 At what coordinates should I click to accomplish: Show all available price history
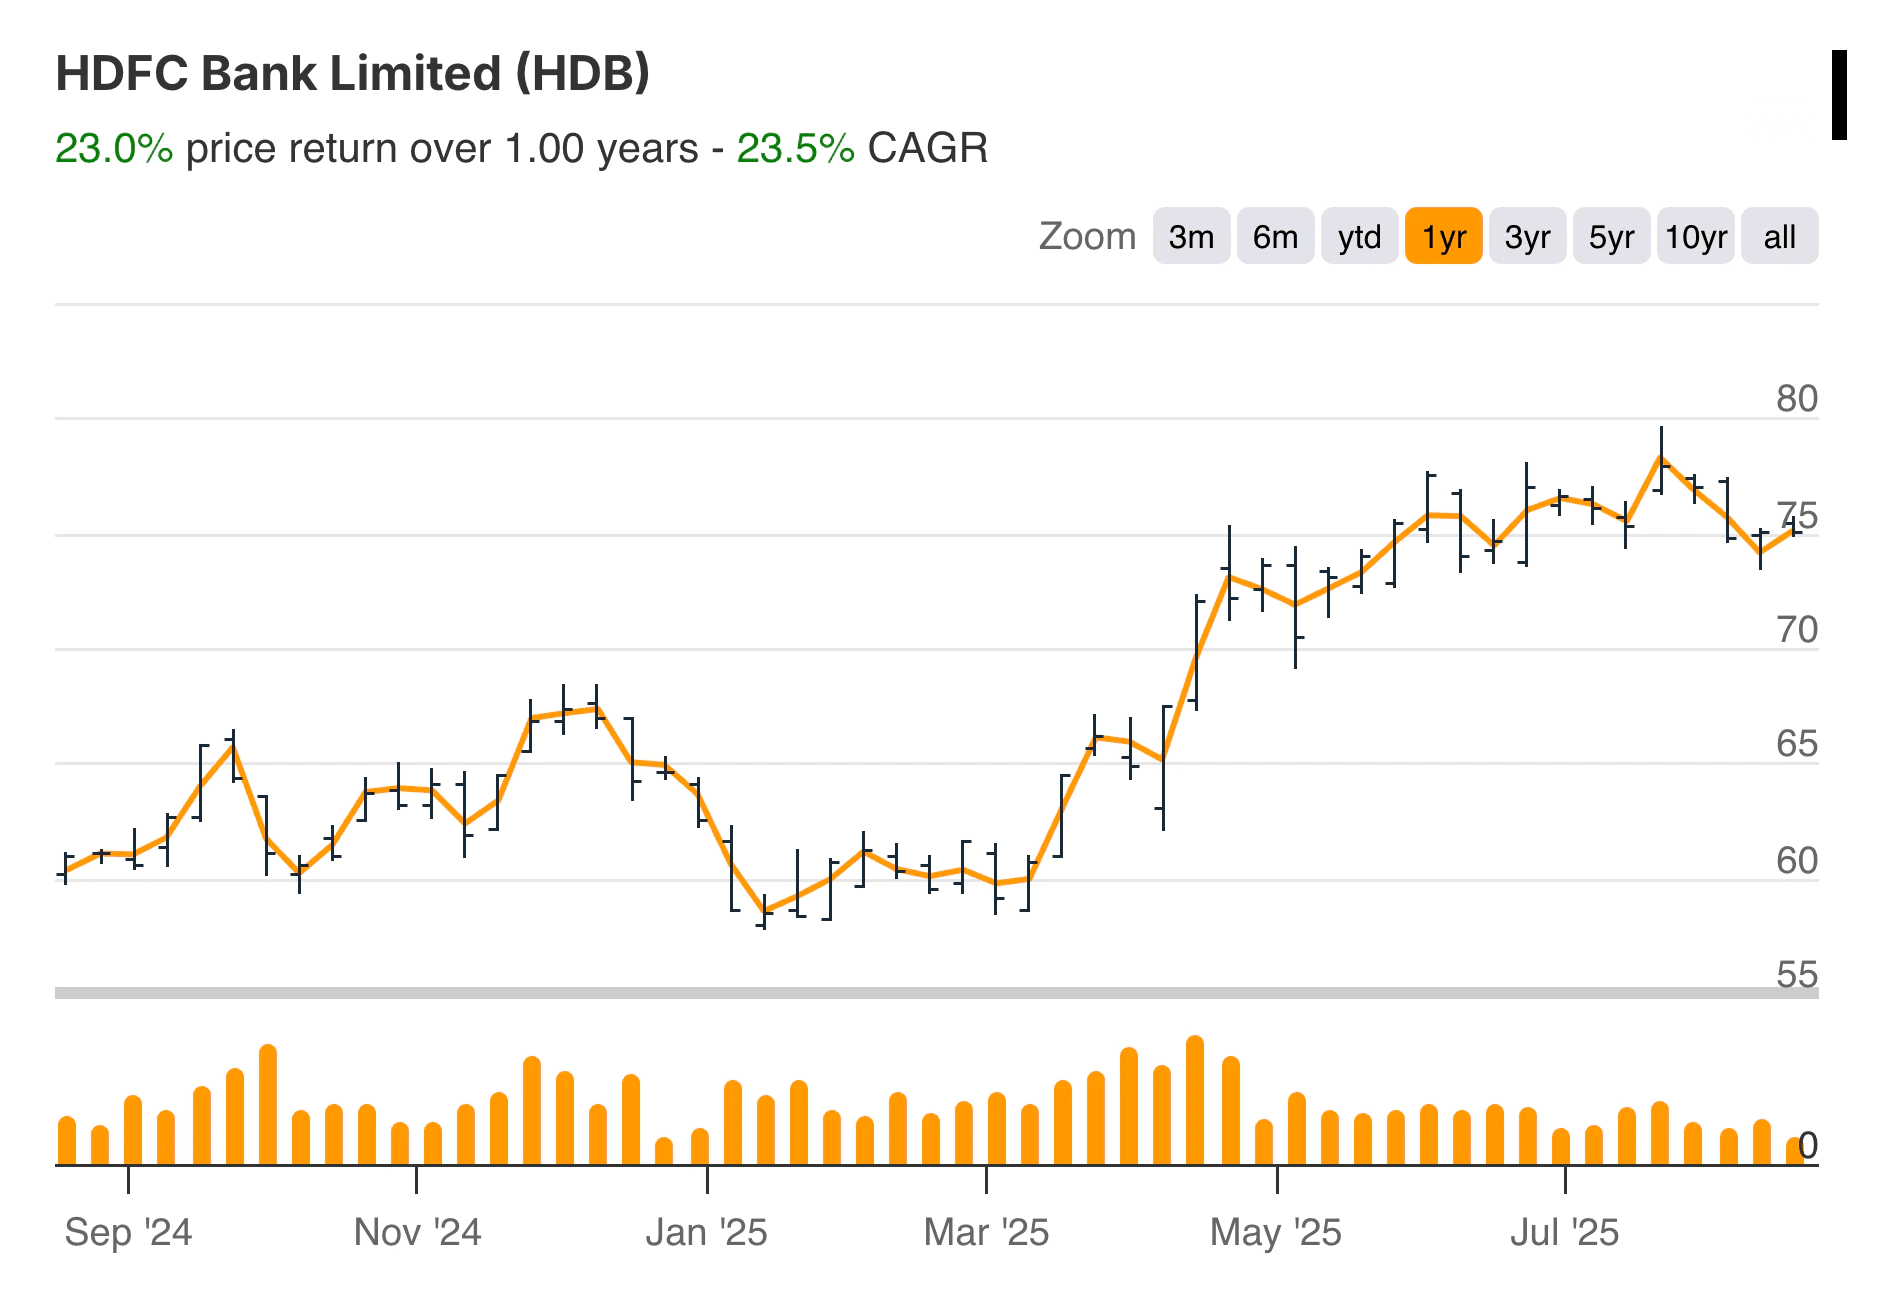pos(1779,236)
